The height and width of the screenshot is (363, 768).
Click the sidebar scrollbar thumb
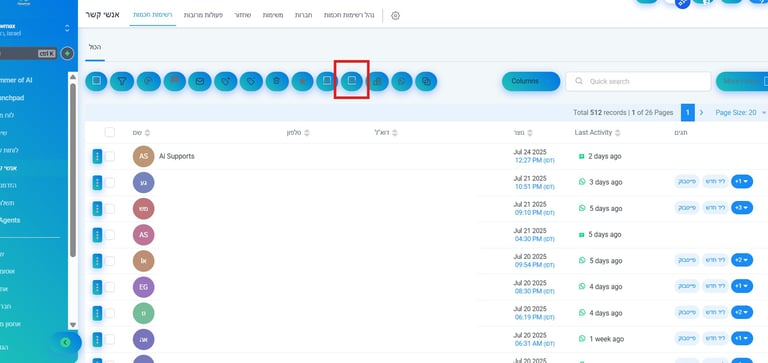[73, 170]
